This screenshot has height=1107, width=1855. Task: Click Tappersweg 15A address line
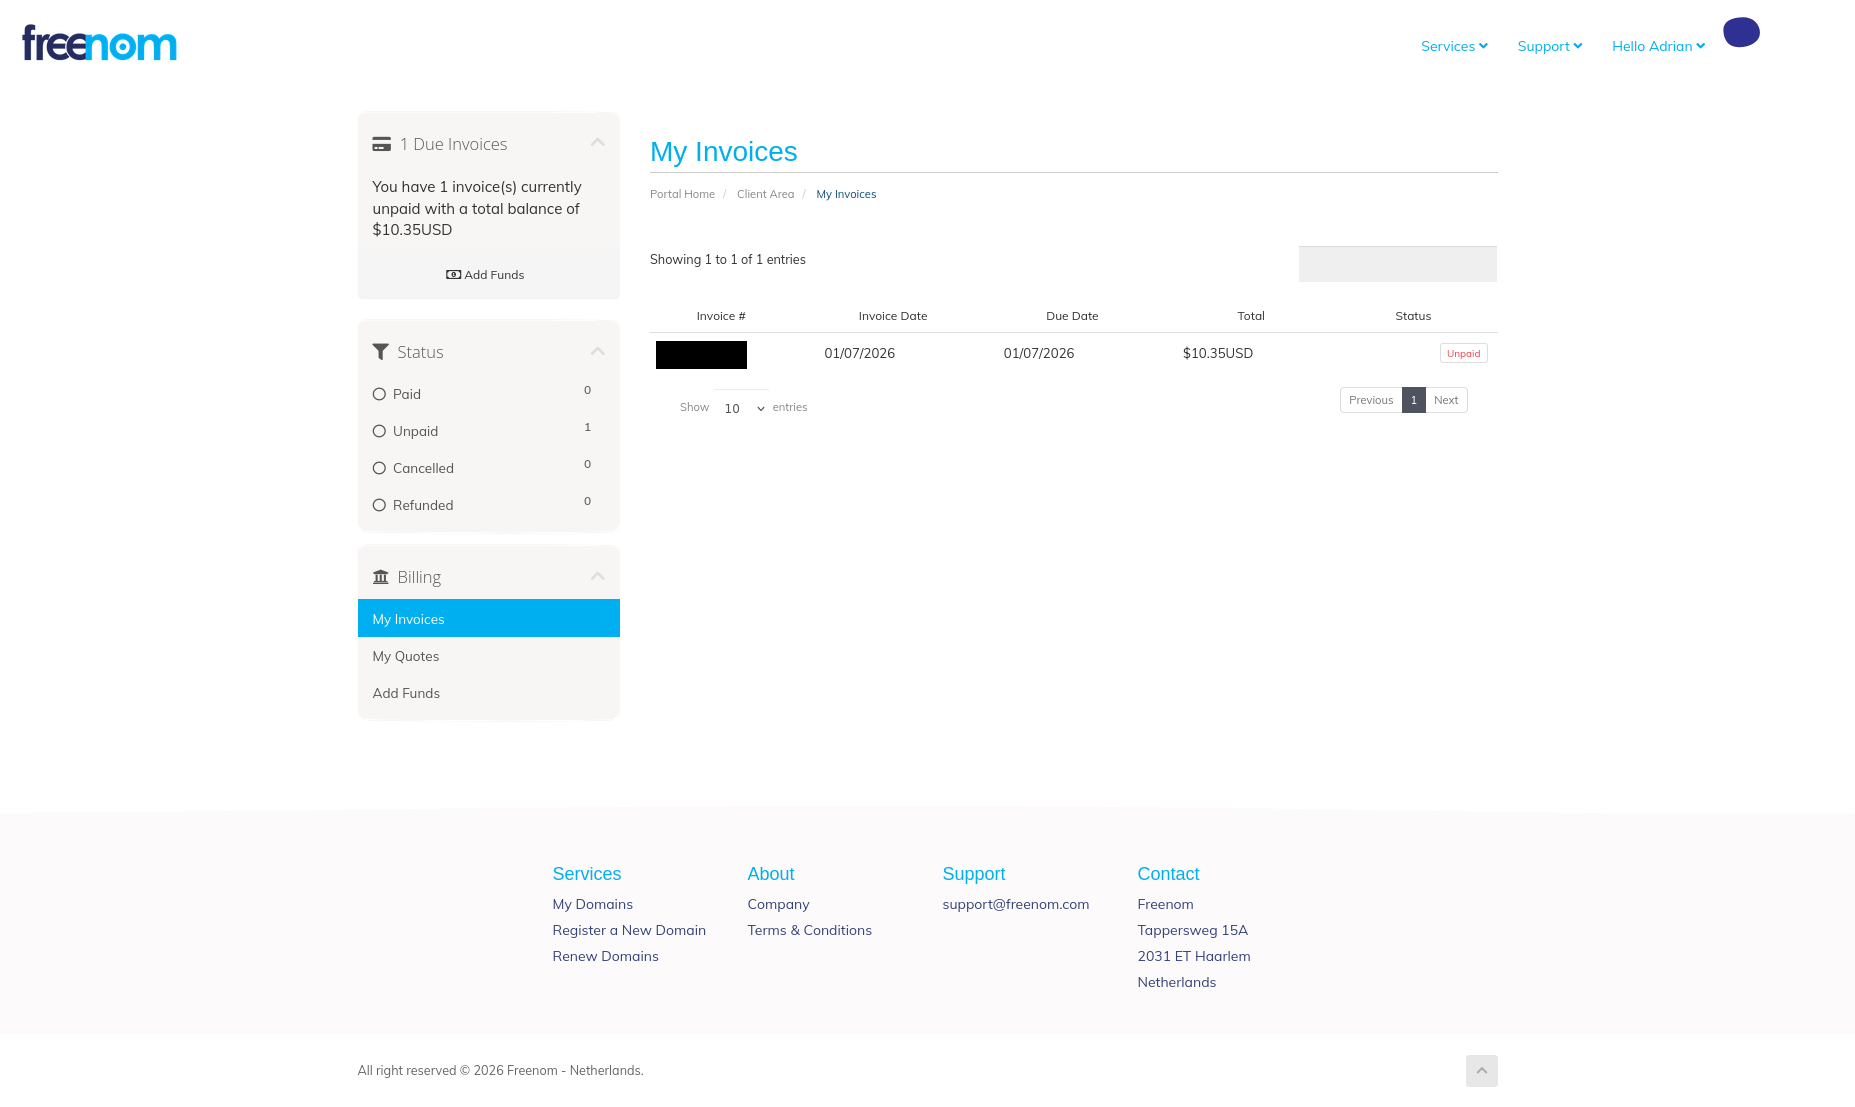1192,930
